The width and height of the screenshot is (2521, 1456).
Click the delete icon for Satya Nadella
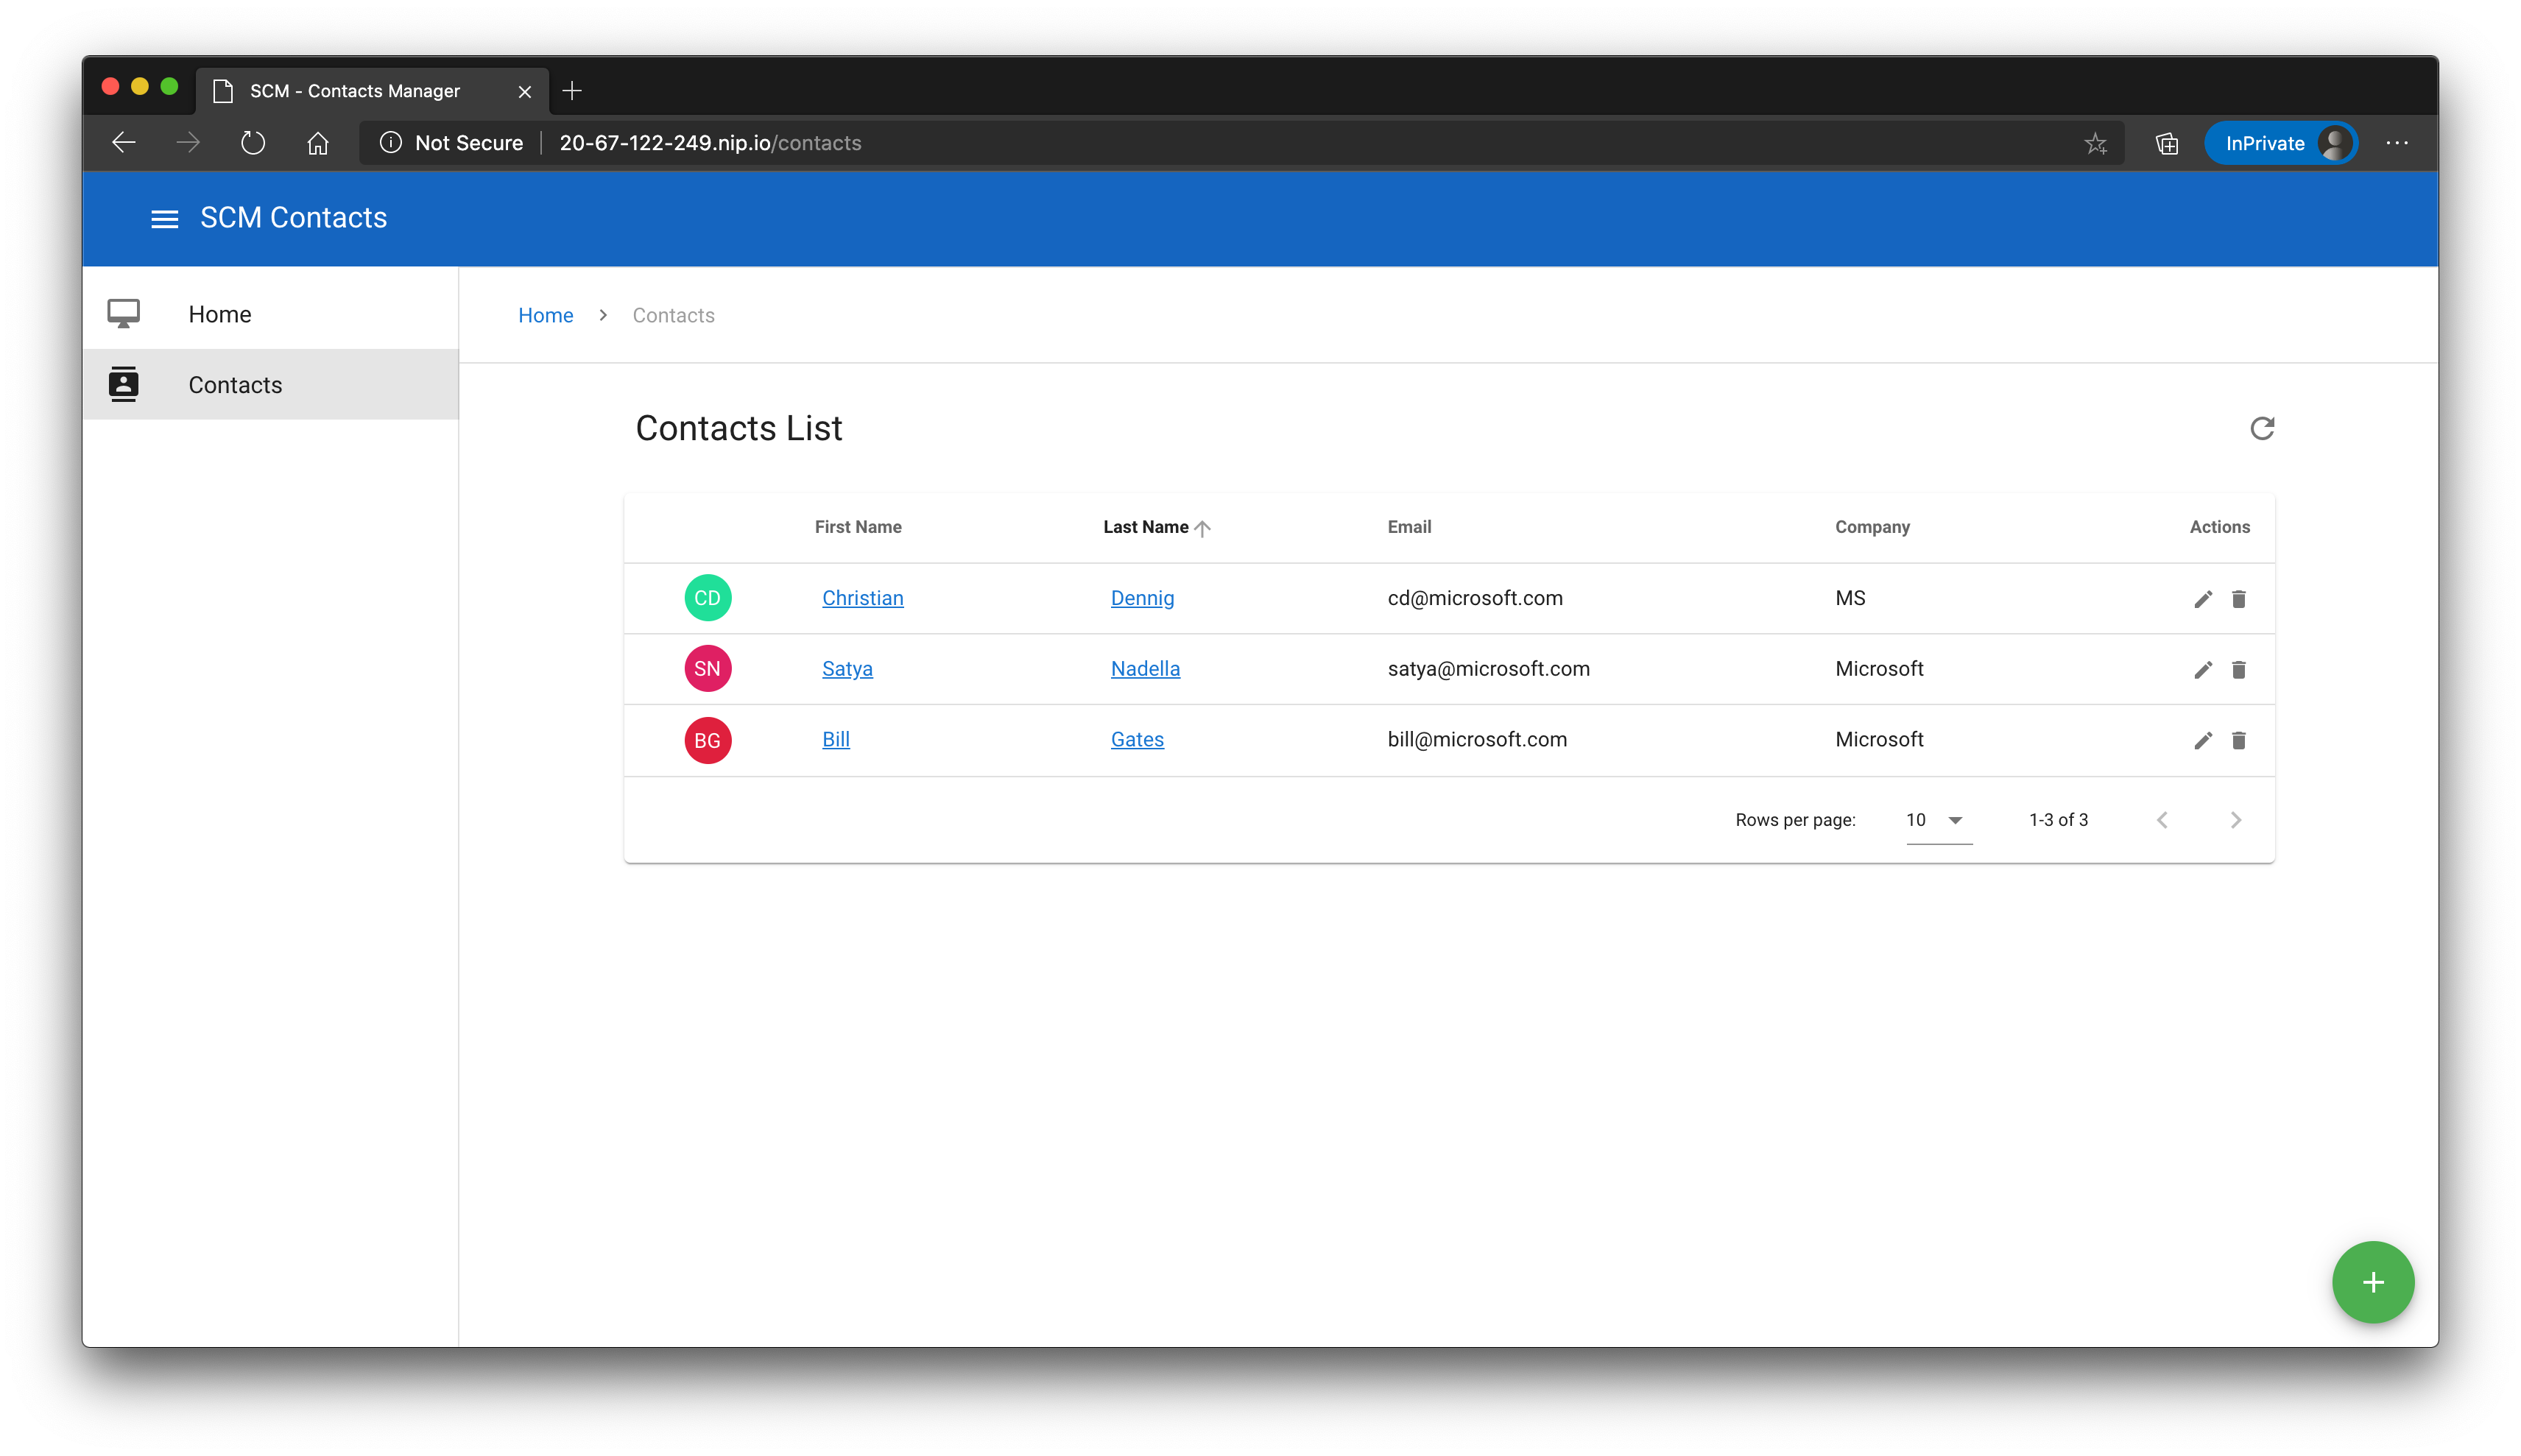point(2237,669)
